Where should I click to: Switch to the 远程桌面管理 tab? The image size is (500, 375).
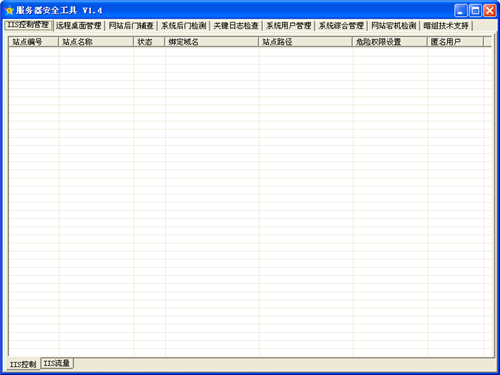[79, 26]
